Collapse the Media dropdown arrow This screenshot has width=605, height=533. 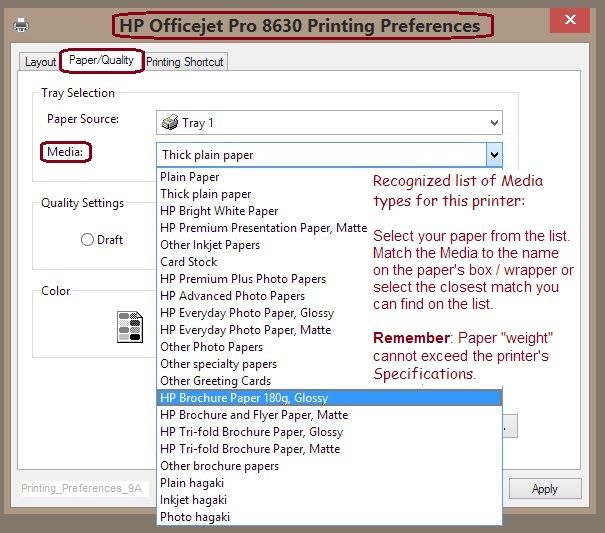pyautogui.click(x=494, y=155)
